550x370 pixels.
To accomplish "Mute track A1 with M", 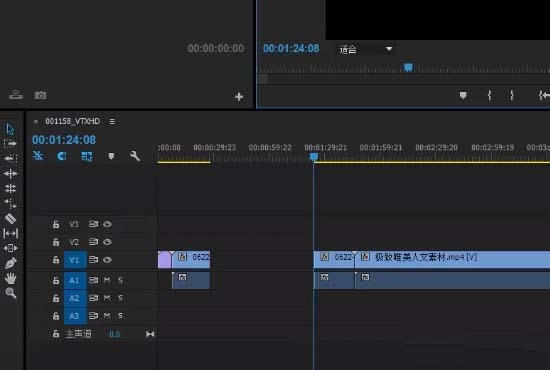I will point(107,280).
